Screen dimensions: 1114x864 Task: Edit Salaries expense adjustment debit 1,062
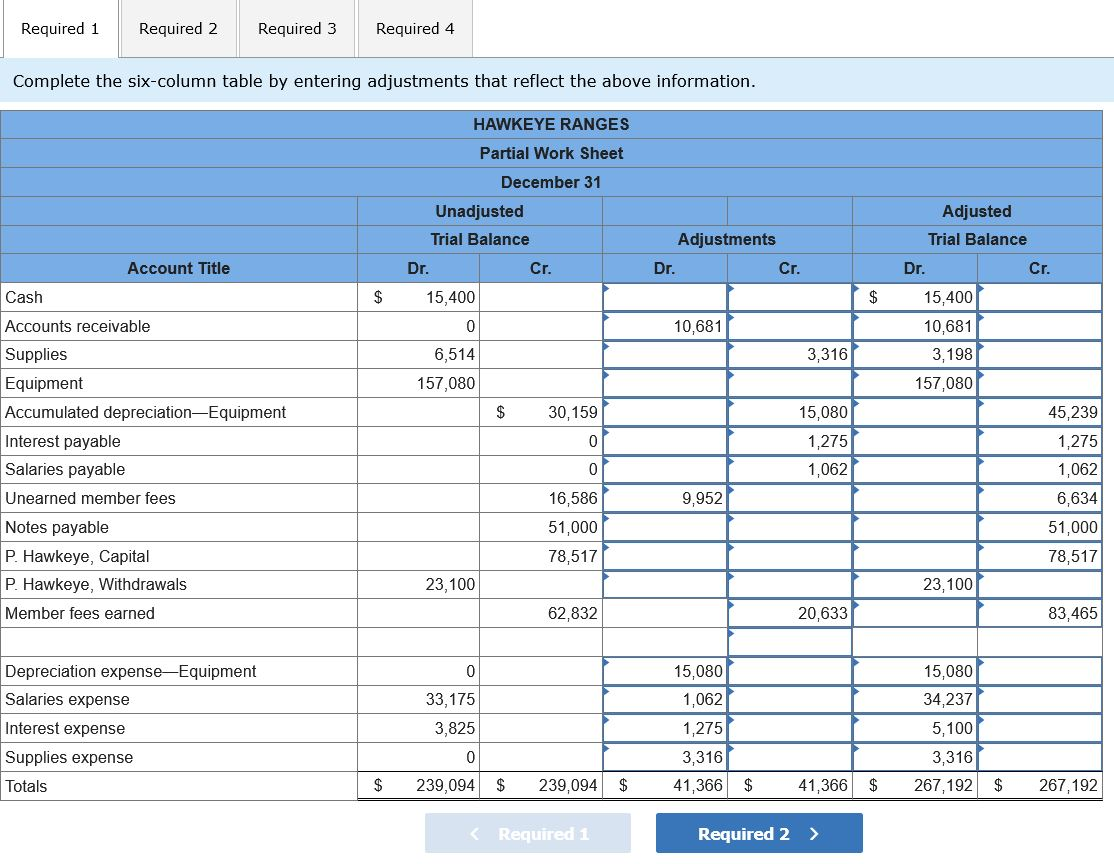(665, 700)
